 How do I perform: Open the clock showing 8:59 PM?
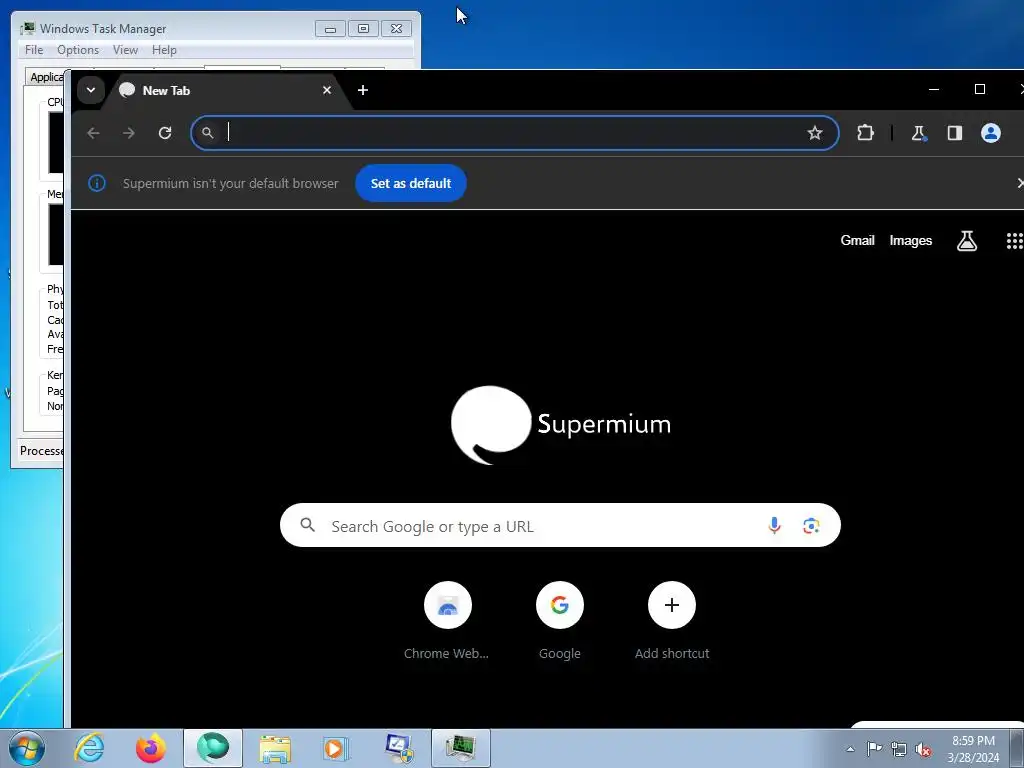tap(973, 749)
